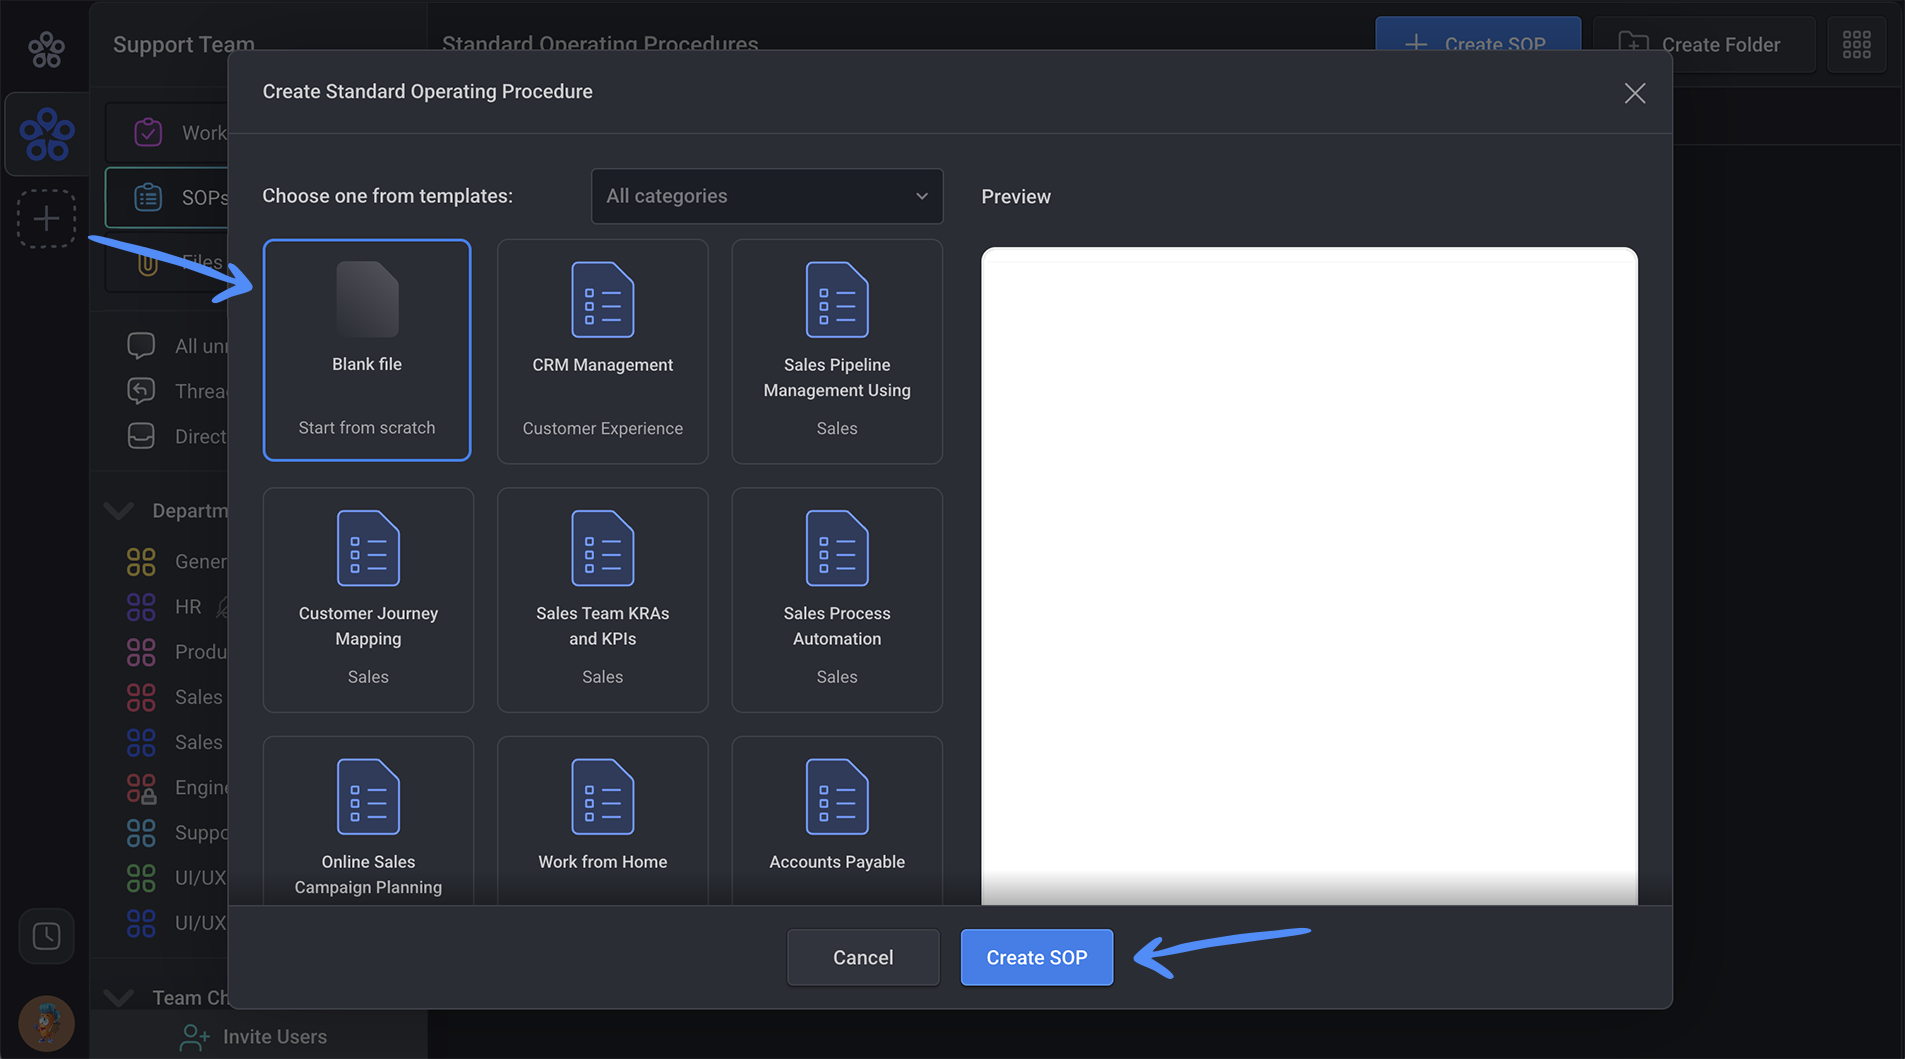The image size is (1905, 1059).
Task: Choose the Work from Home template
Action: 603,821
